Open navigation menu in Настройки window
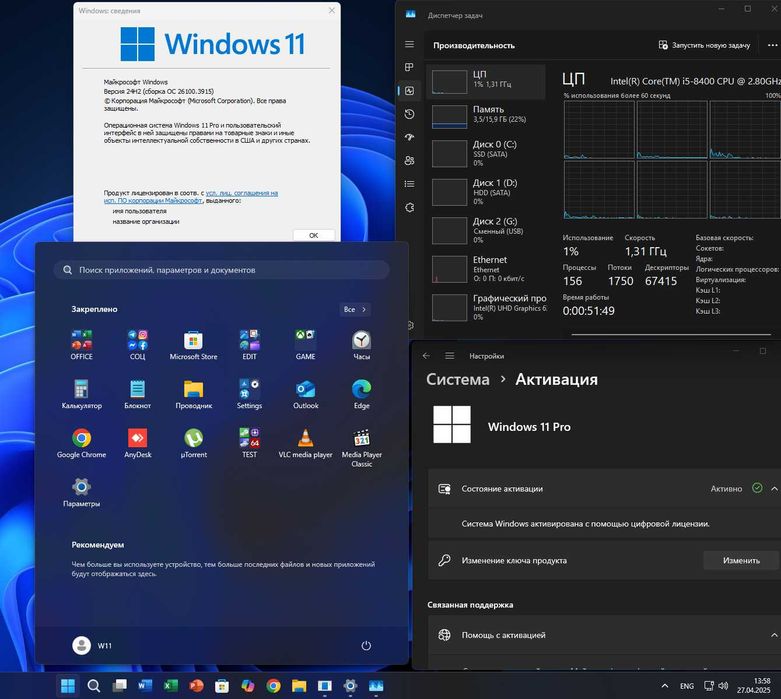Image resolution: width=781 pixels, height=699 pixels. coord(449,356)
